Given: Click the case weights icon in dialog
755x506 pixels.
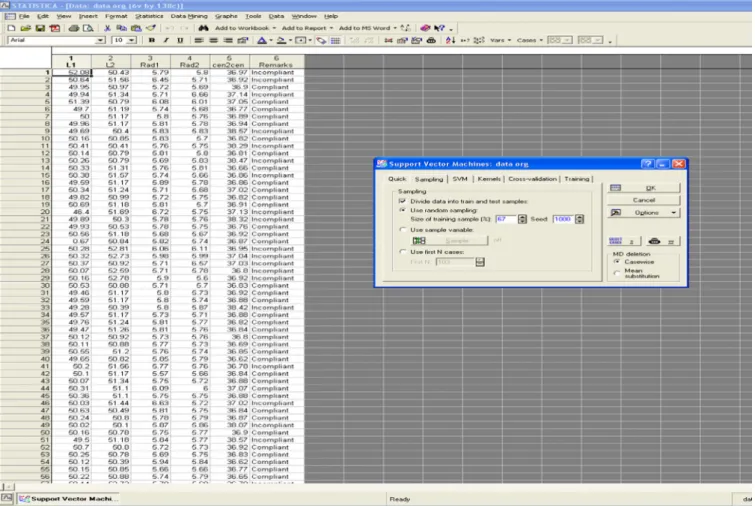Looking at the screenshot, I should point(663,241).
